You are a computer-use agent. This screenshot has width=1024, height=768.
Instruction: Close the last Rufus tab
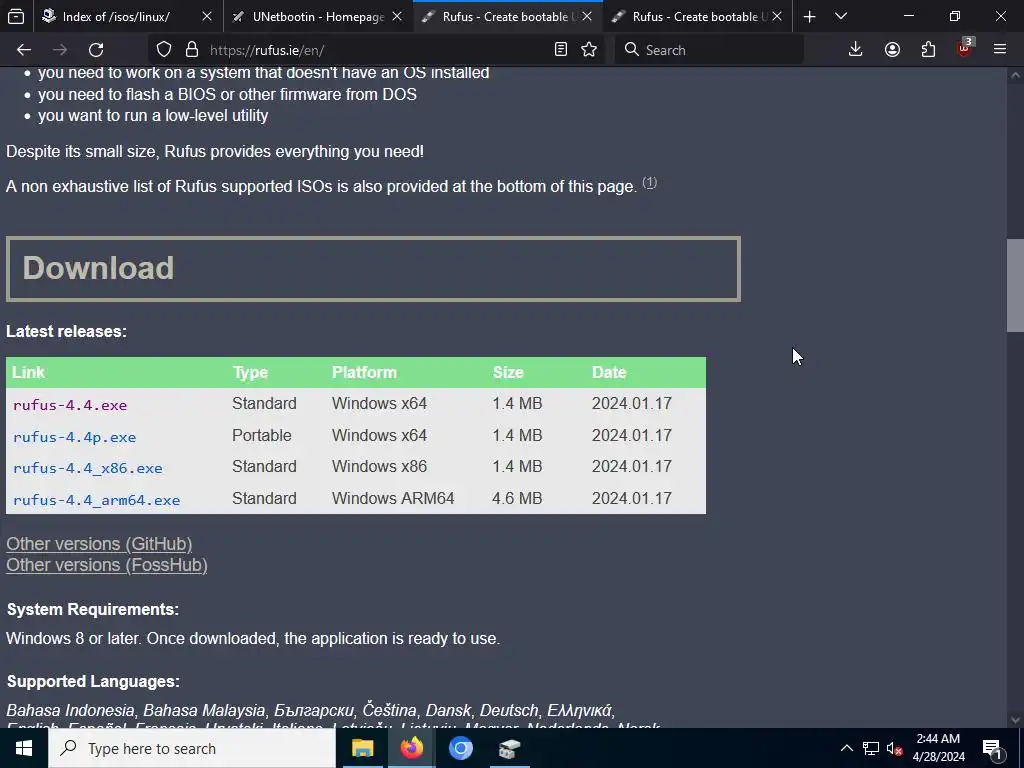click(x=777, y=16)
